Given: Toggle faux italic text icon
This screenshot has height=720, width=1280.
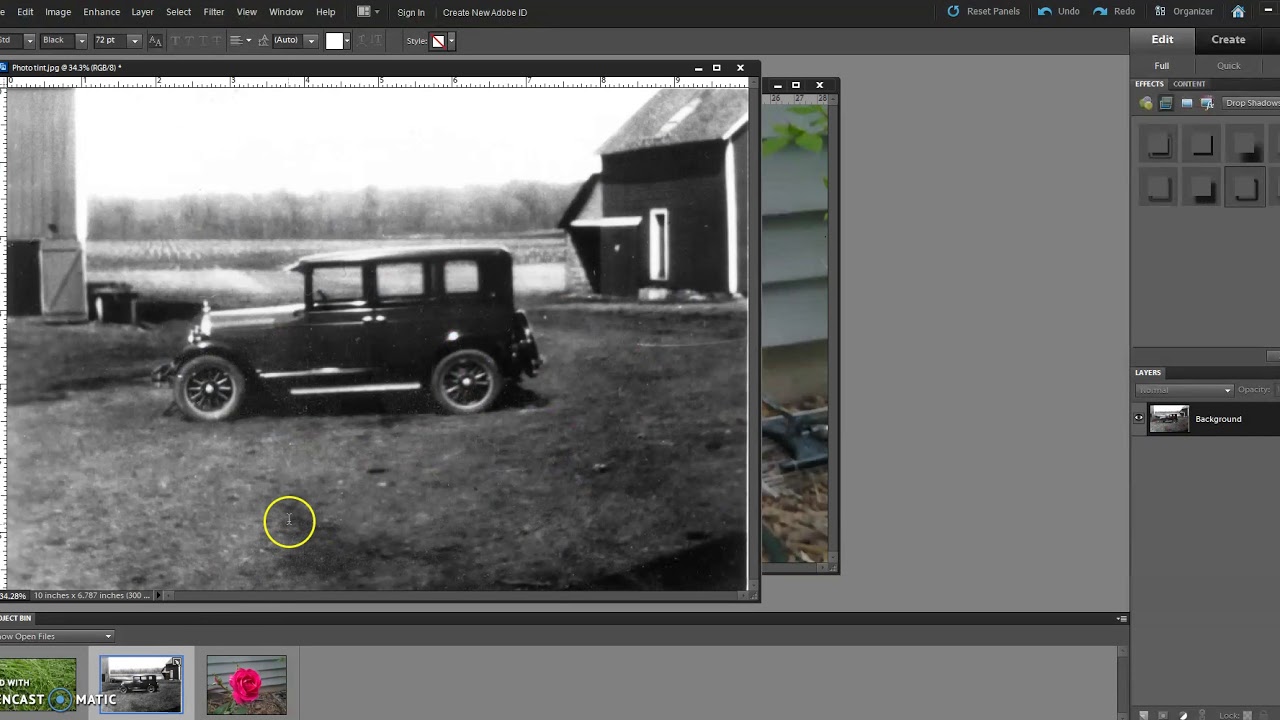Looking at the screenshot, I should [190, 40].
